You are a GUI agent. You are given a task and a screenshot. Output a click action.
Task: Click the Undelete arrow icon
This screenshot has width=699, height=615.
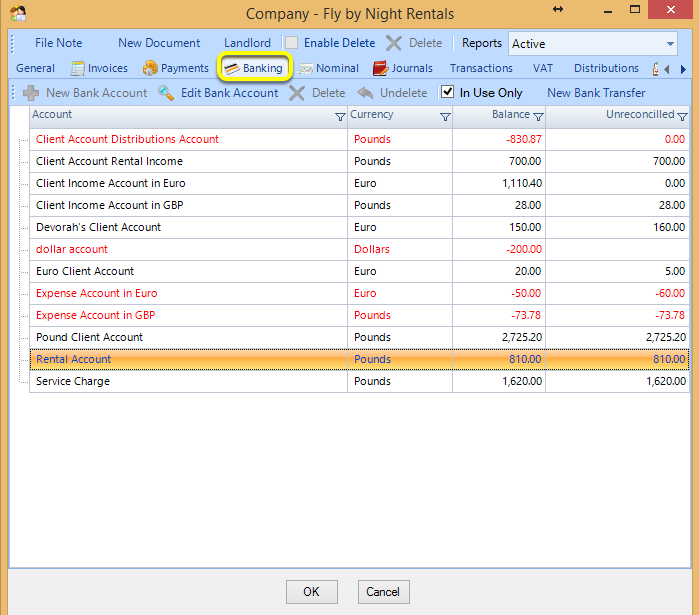pyautogui.click(x=365, y=93)
